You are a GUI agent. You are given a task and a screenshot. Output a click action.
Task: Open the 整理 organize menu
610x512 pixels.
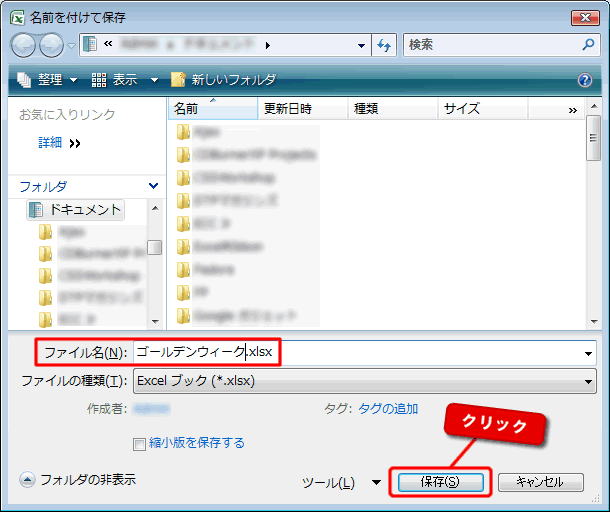(x=47, y=80)
